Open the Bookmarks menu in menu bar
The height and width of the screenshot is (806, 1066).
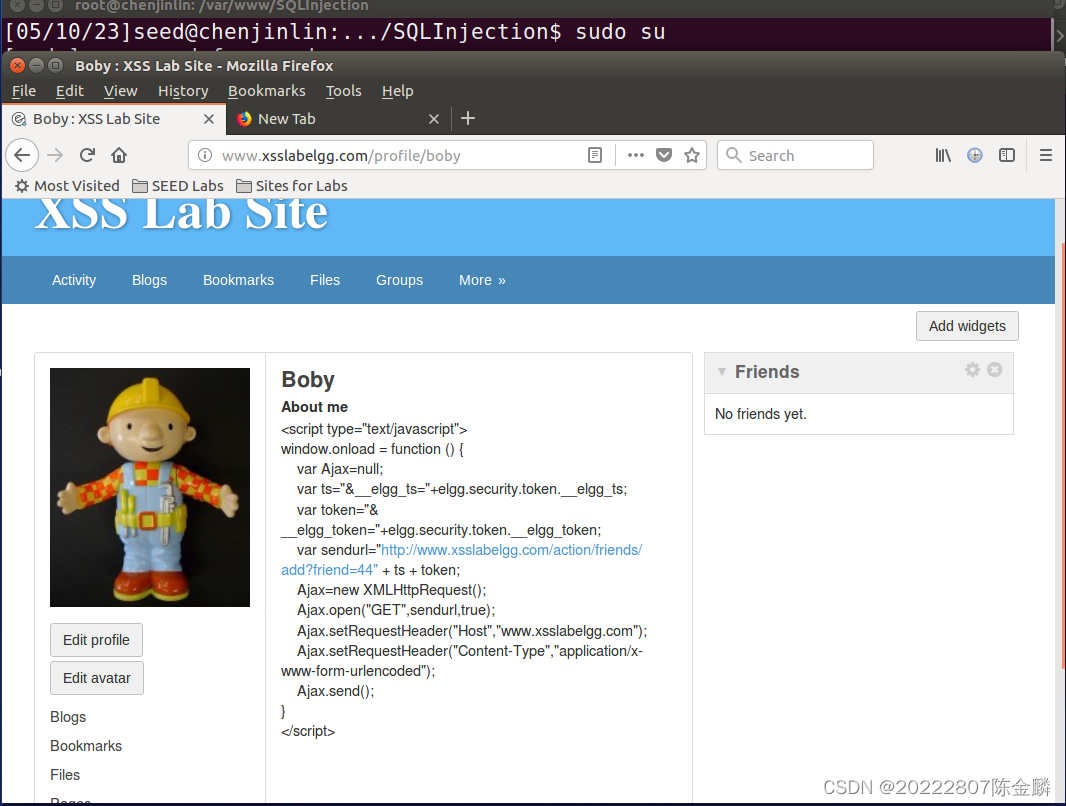click(266, 91)
